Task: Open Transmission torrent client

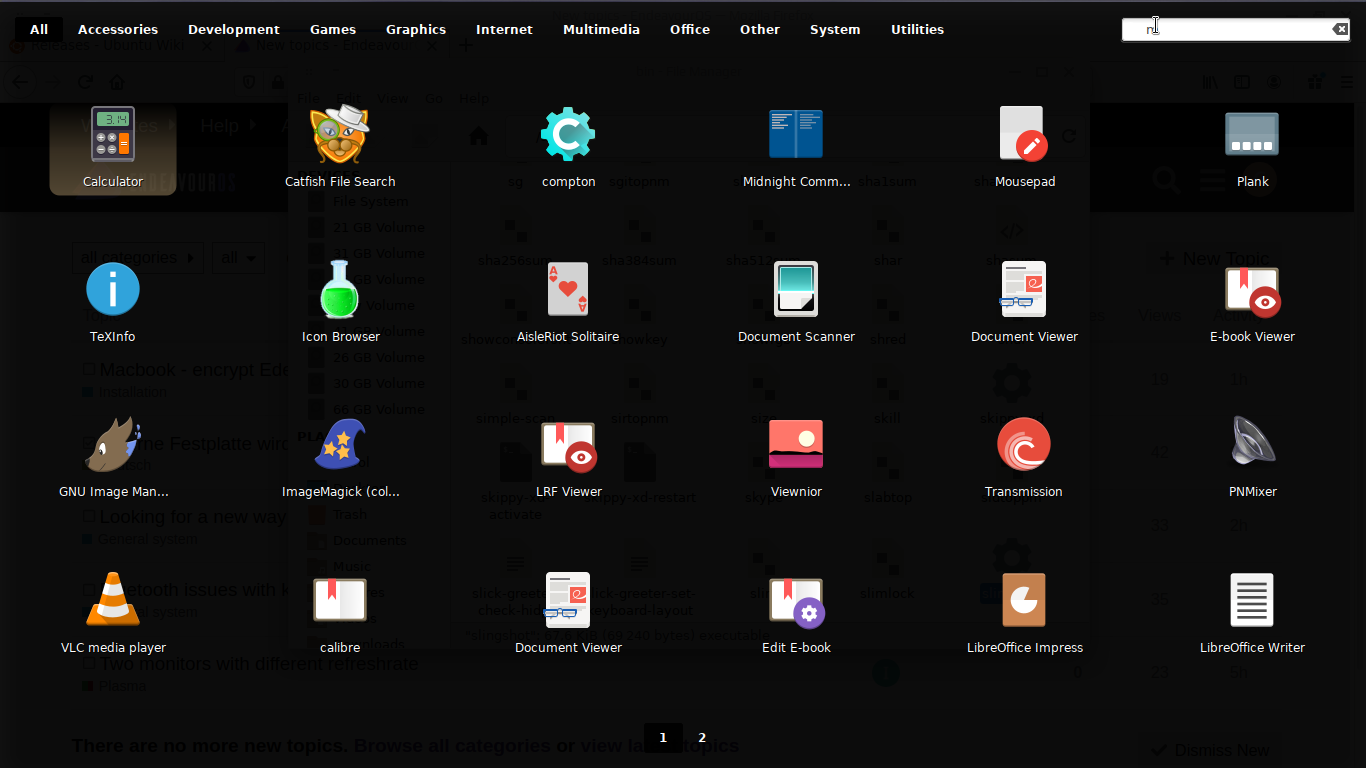Action: pos(1024,458)
